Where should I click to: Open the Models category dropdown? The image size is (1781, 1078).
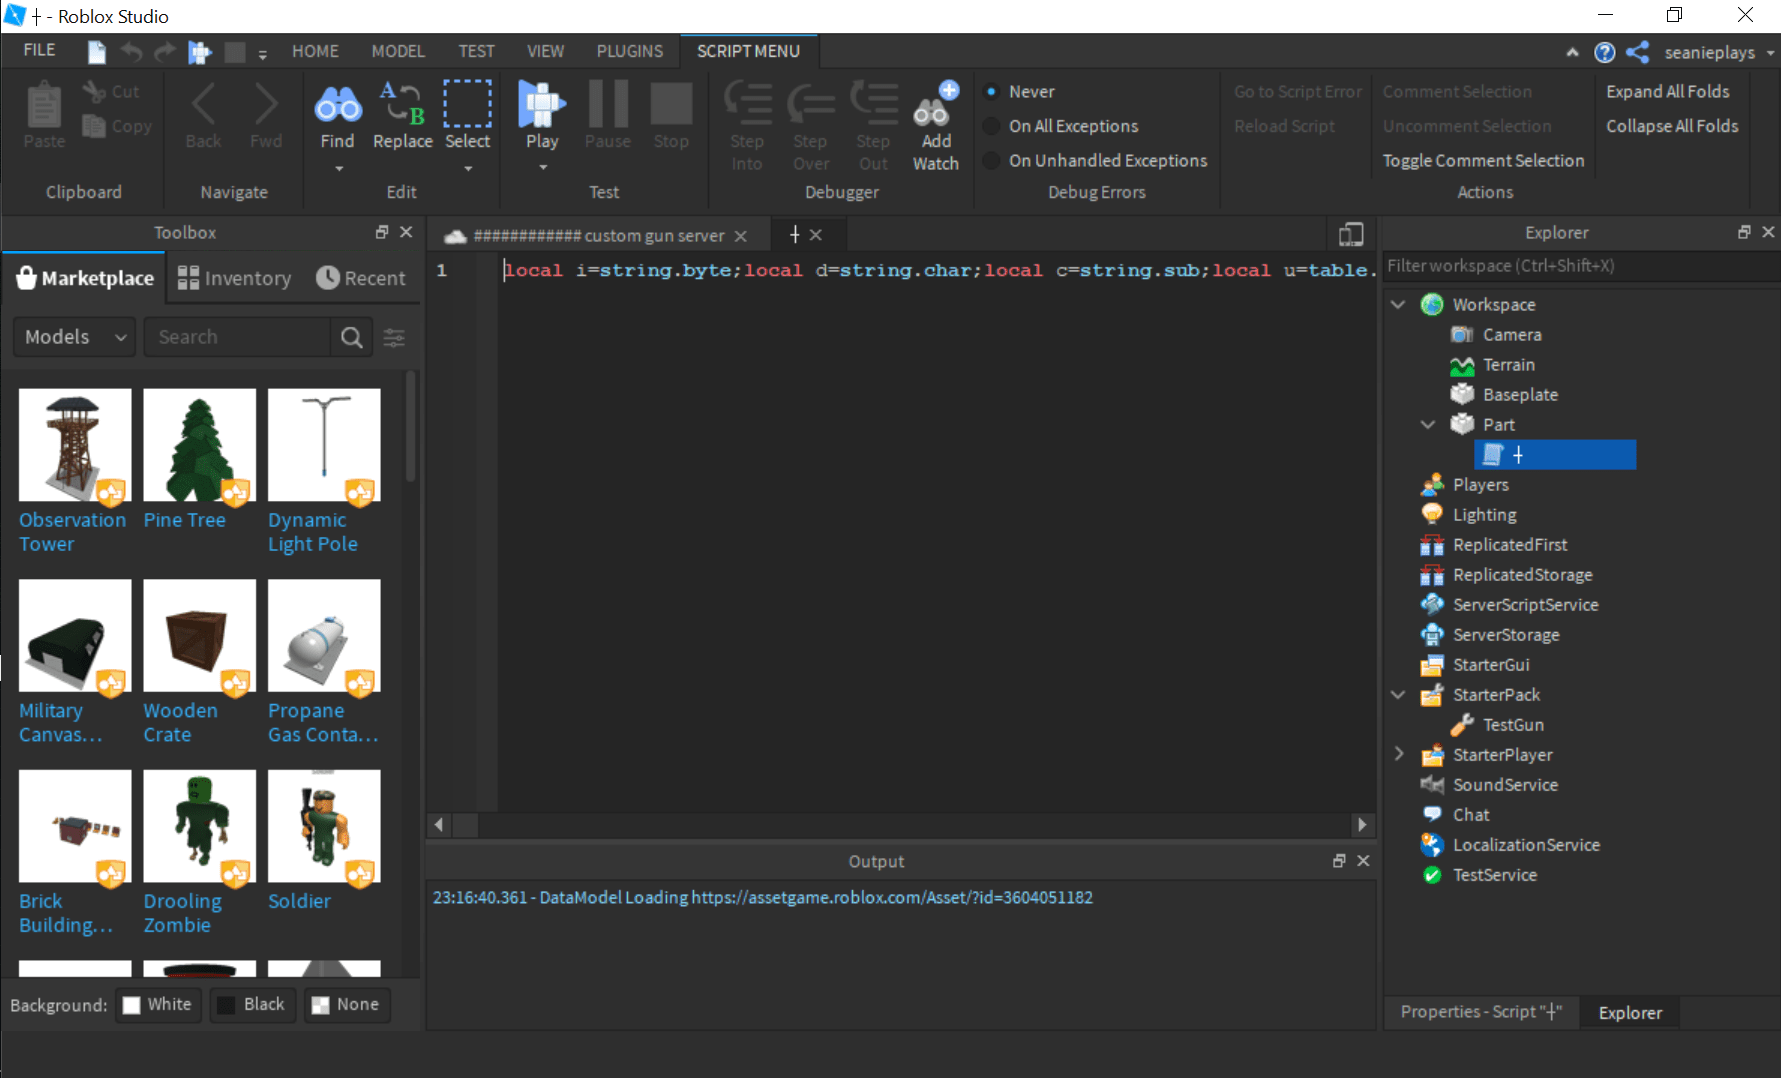tap(73, 337)
